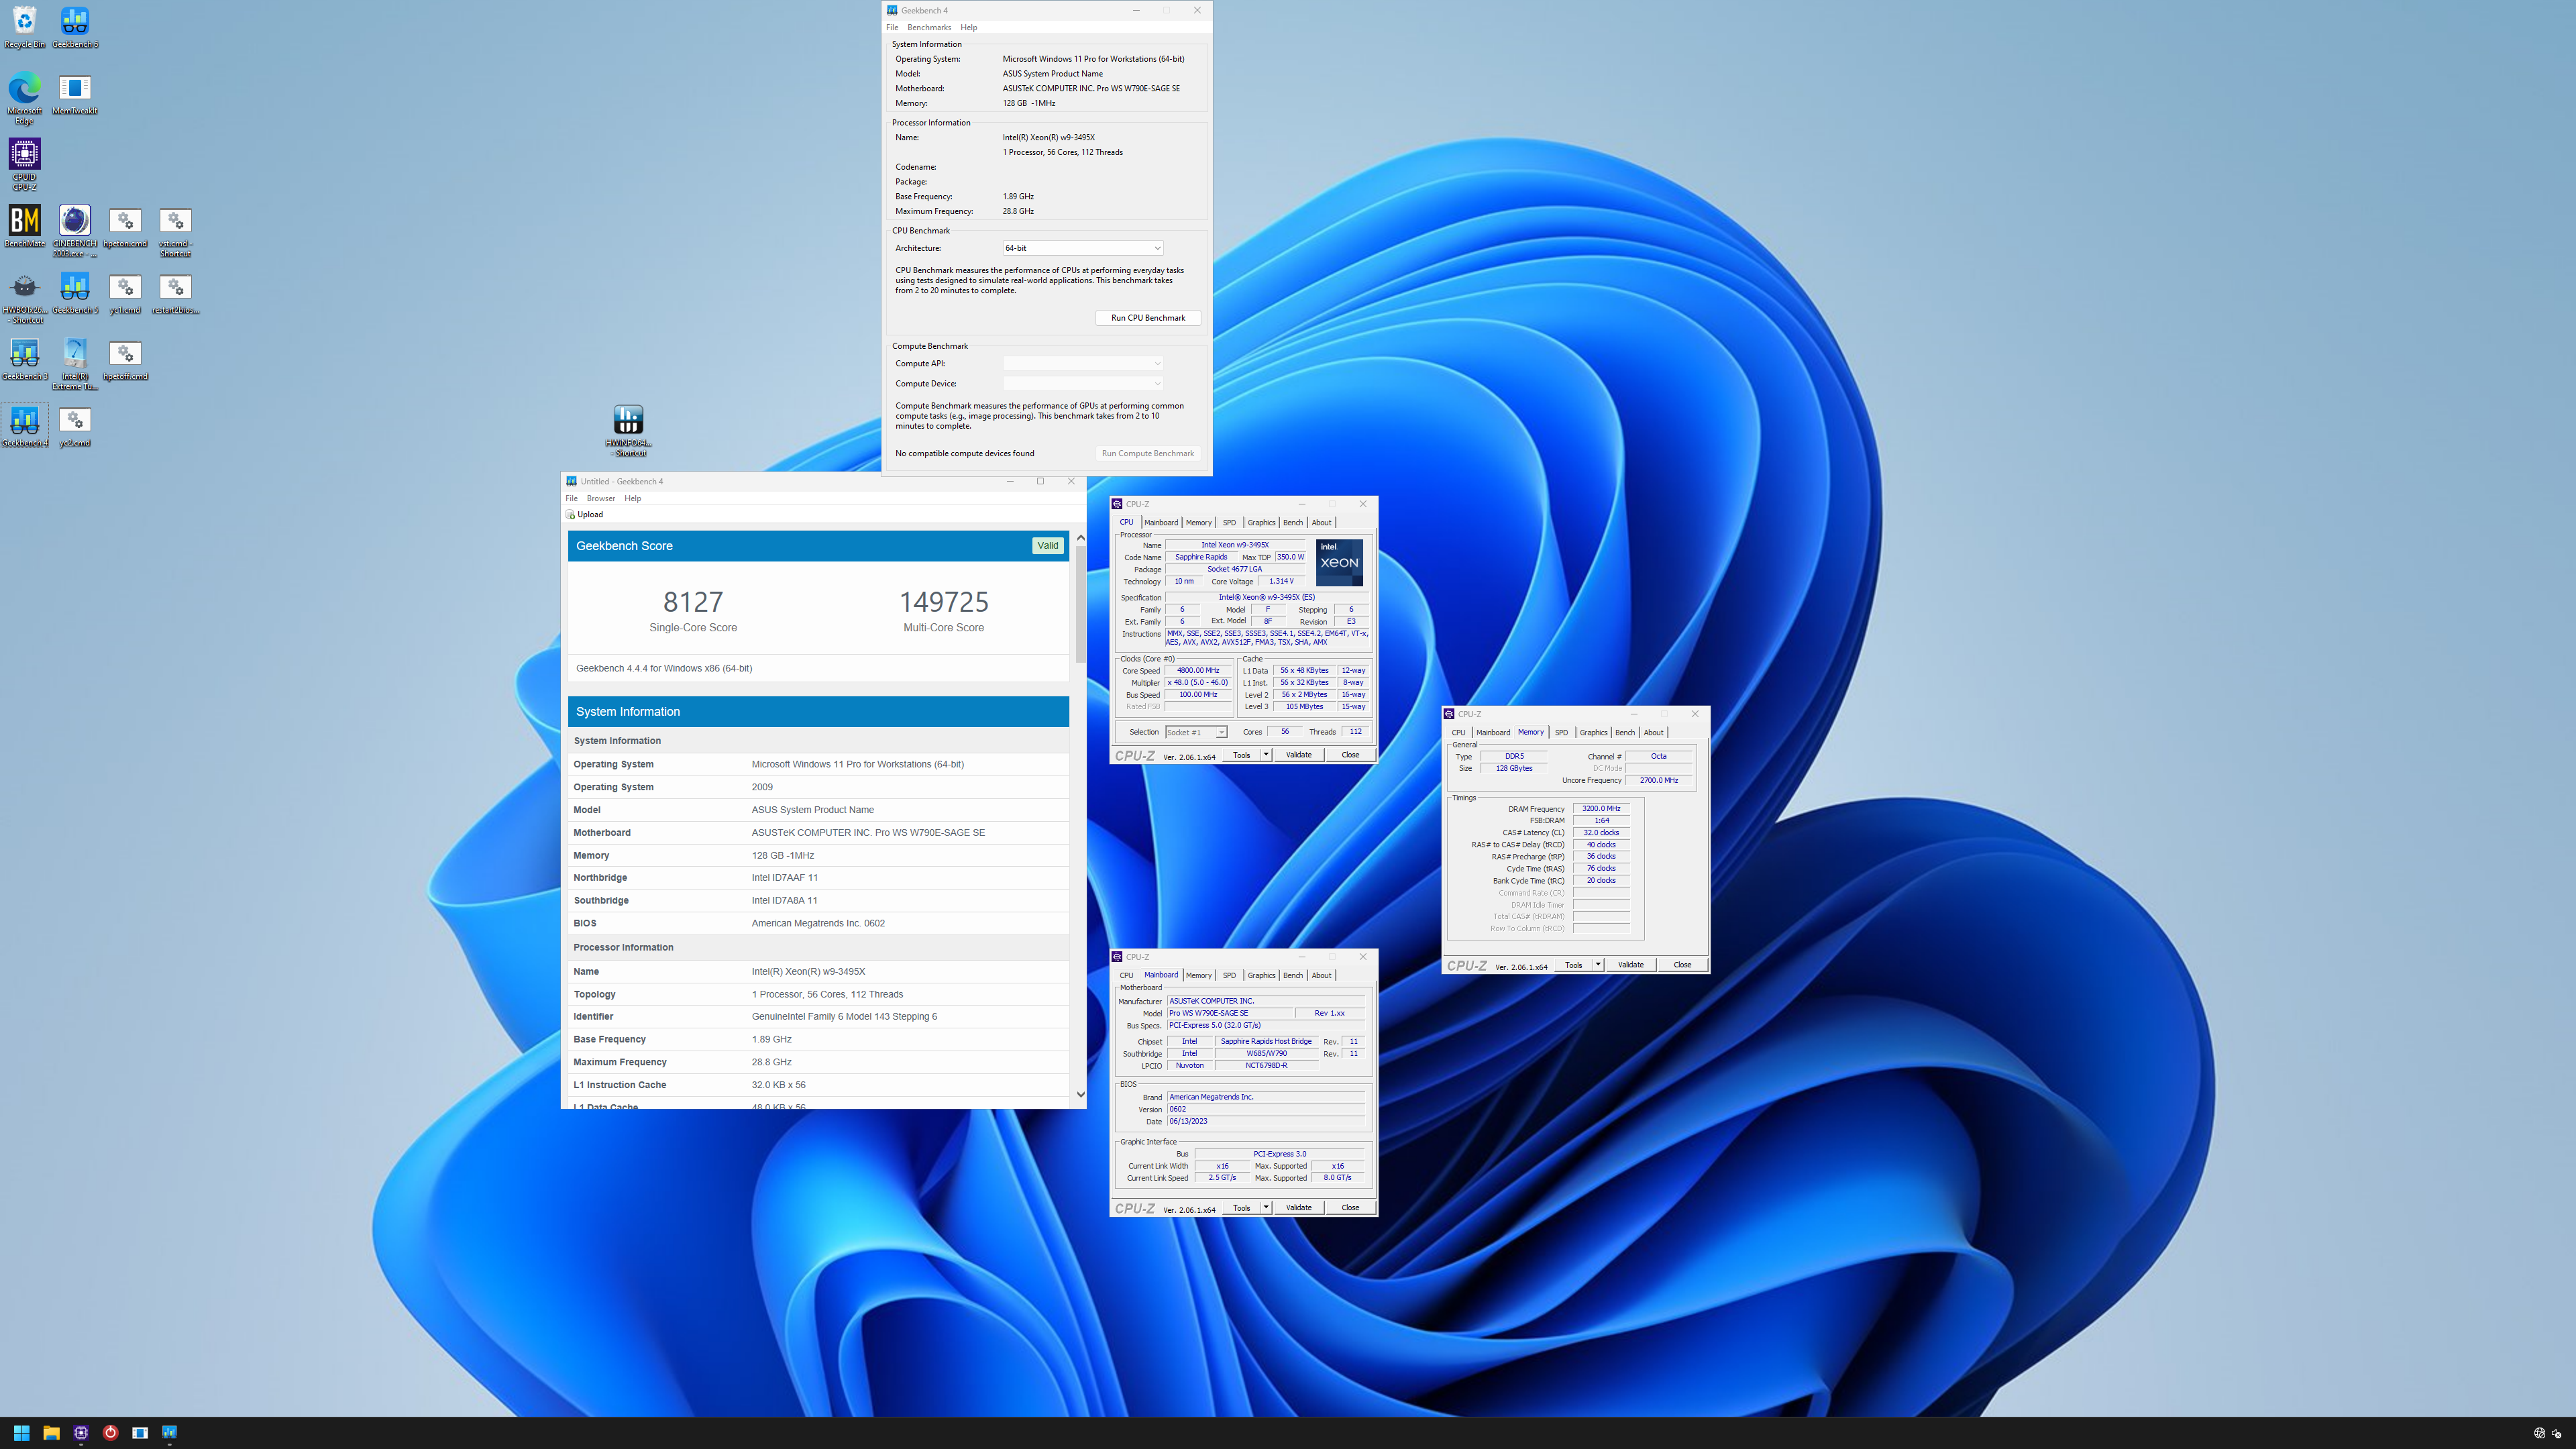Select restart2bios desktop shortcut

coord(175,293)
